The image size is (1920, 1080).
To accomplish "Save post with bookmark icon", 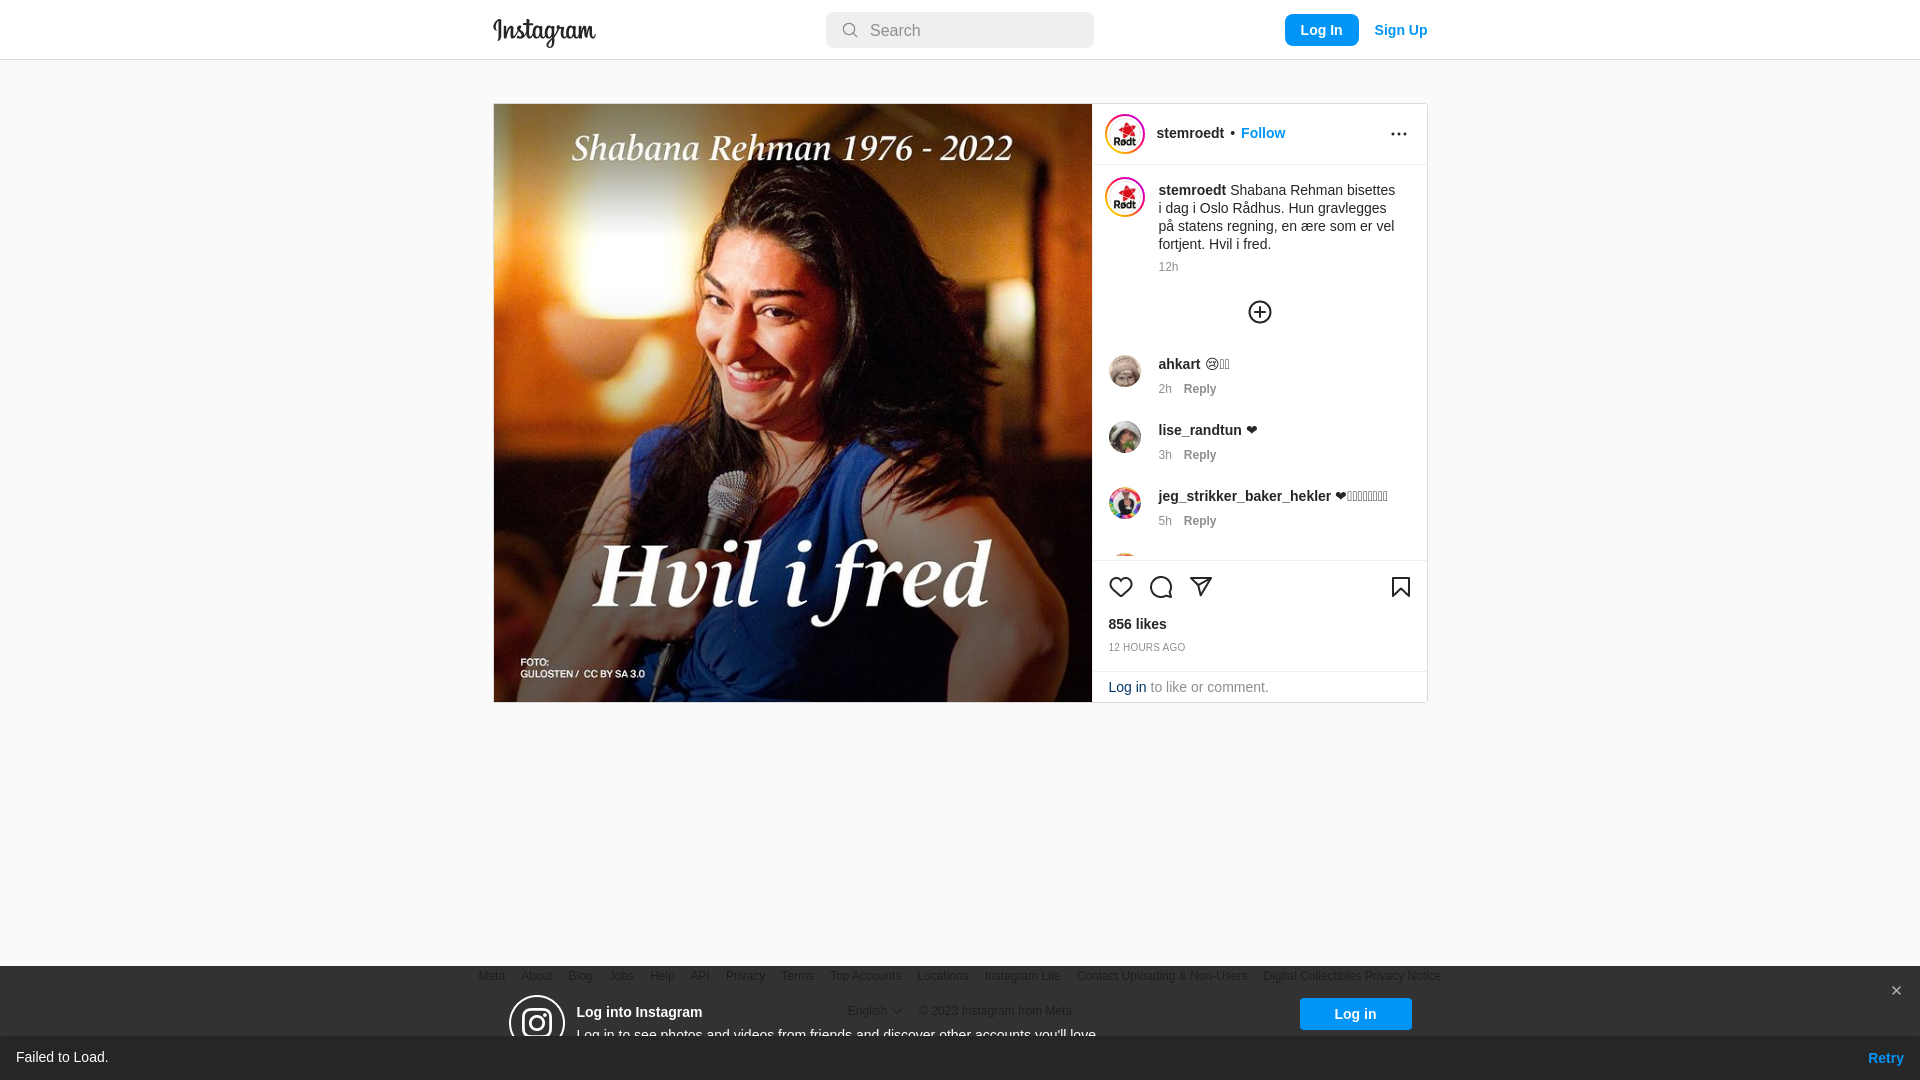I will coord(1401,587).
